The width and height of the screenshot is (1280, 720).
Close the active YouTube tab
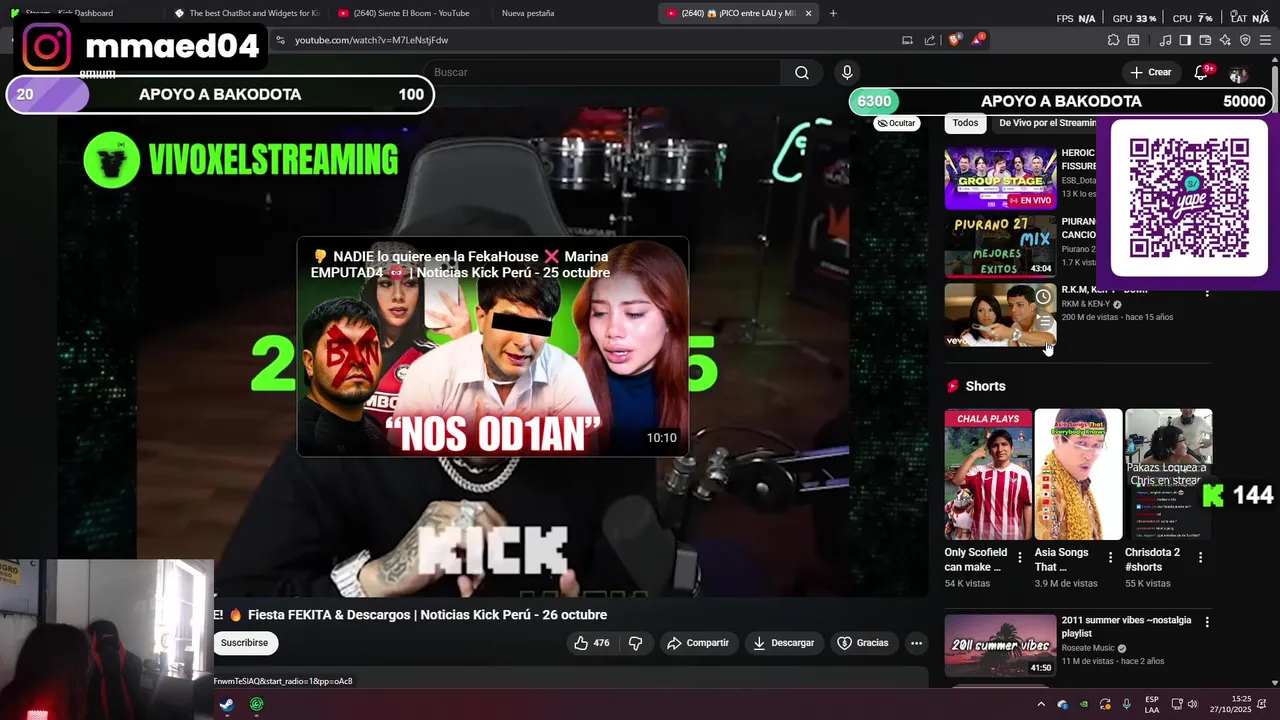pyautogui.click(x=809, y=13)
